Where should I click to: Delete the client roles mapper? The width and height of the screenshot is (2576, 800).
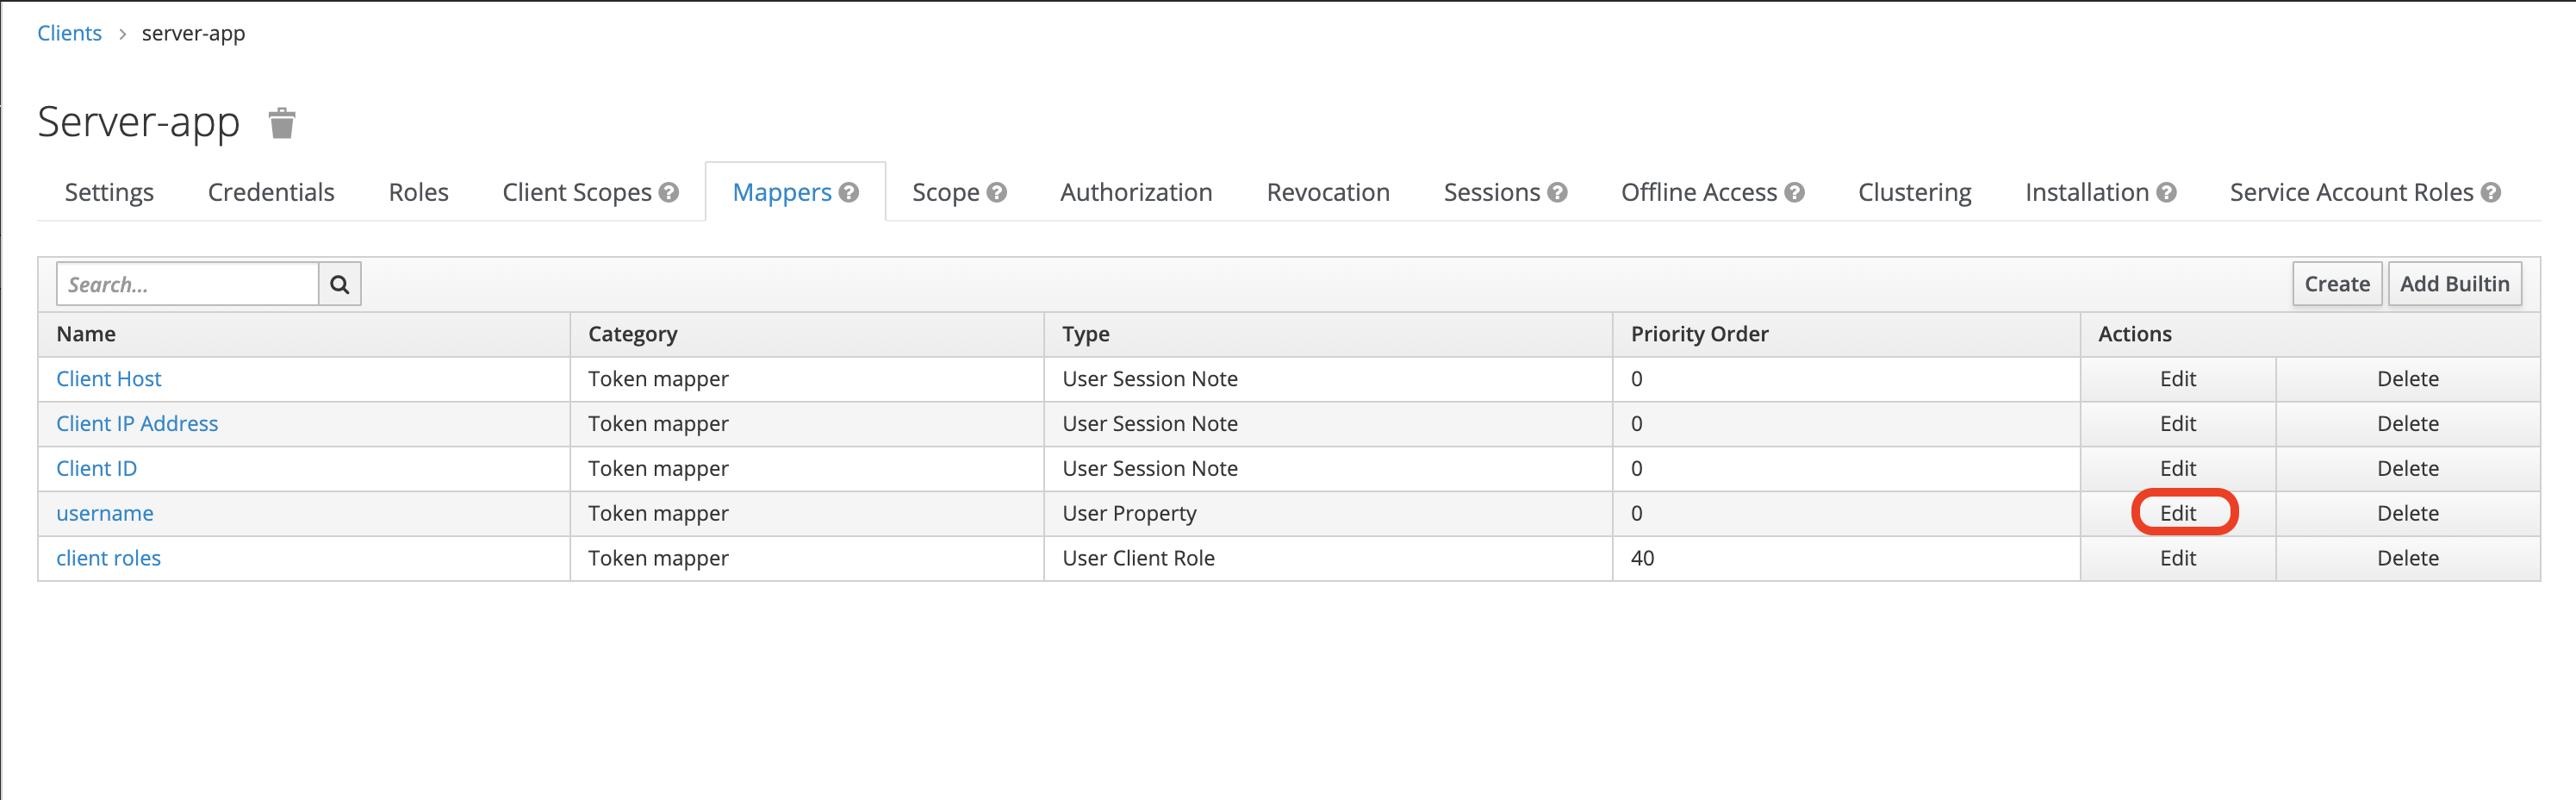(x=2407, y=558)
